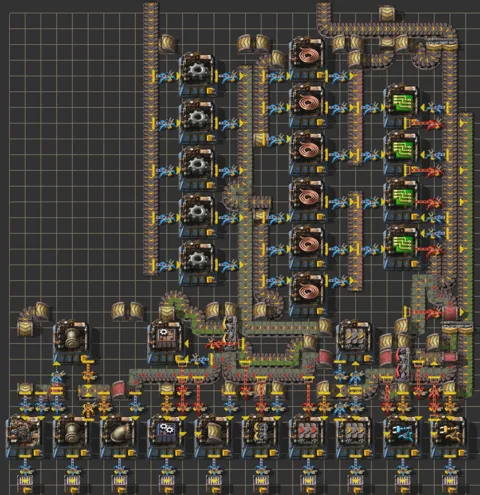Select the pipe-to-ground assembler in bottom row
Screen dimensions: 480x495
(119, 436)
